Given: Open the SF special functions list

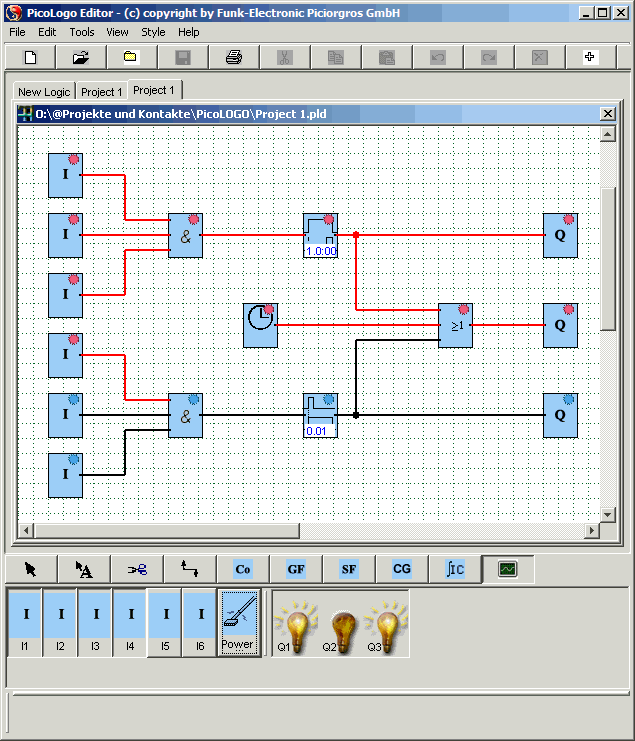Looking at the screenshot, I should [348, 569].
